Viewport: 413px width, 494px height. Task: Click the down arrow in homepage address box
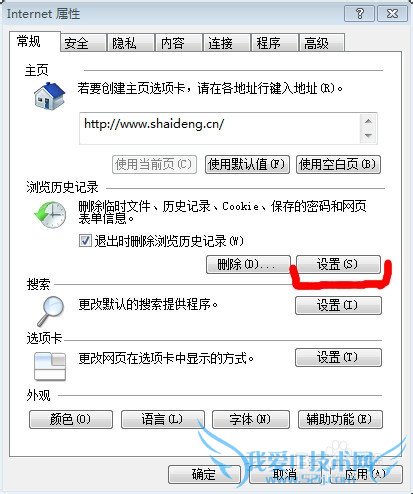(368, 135)
